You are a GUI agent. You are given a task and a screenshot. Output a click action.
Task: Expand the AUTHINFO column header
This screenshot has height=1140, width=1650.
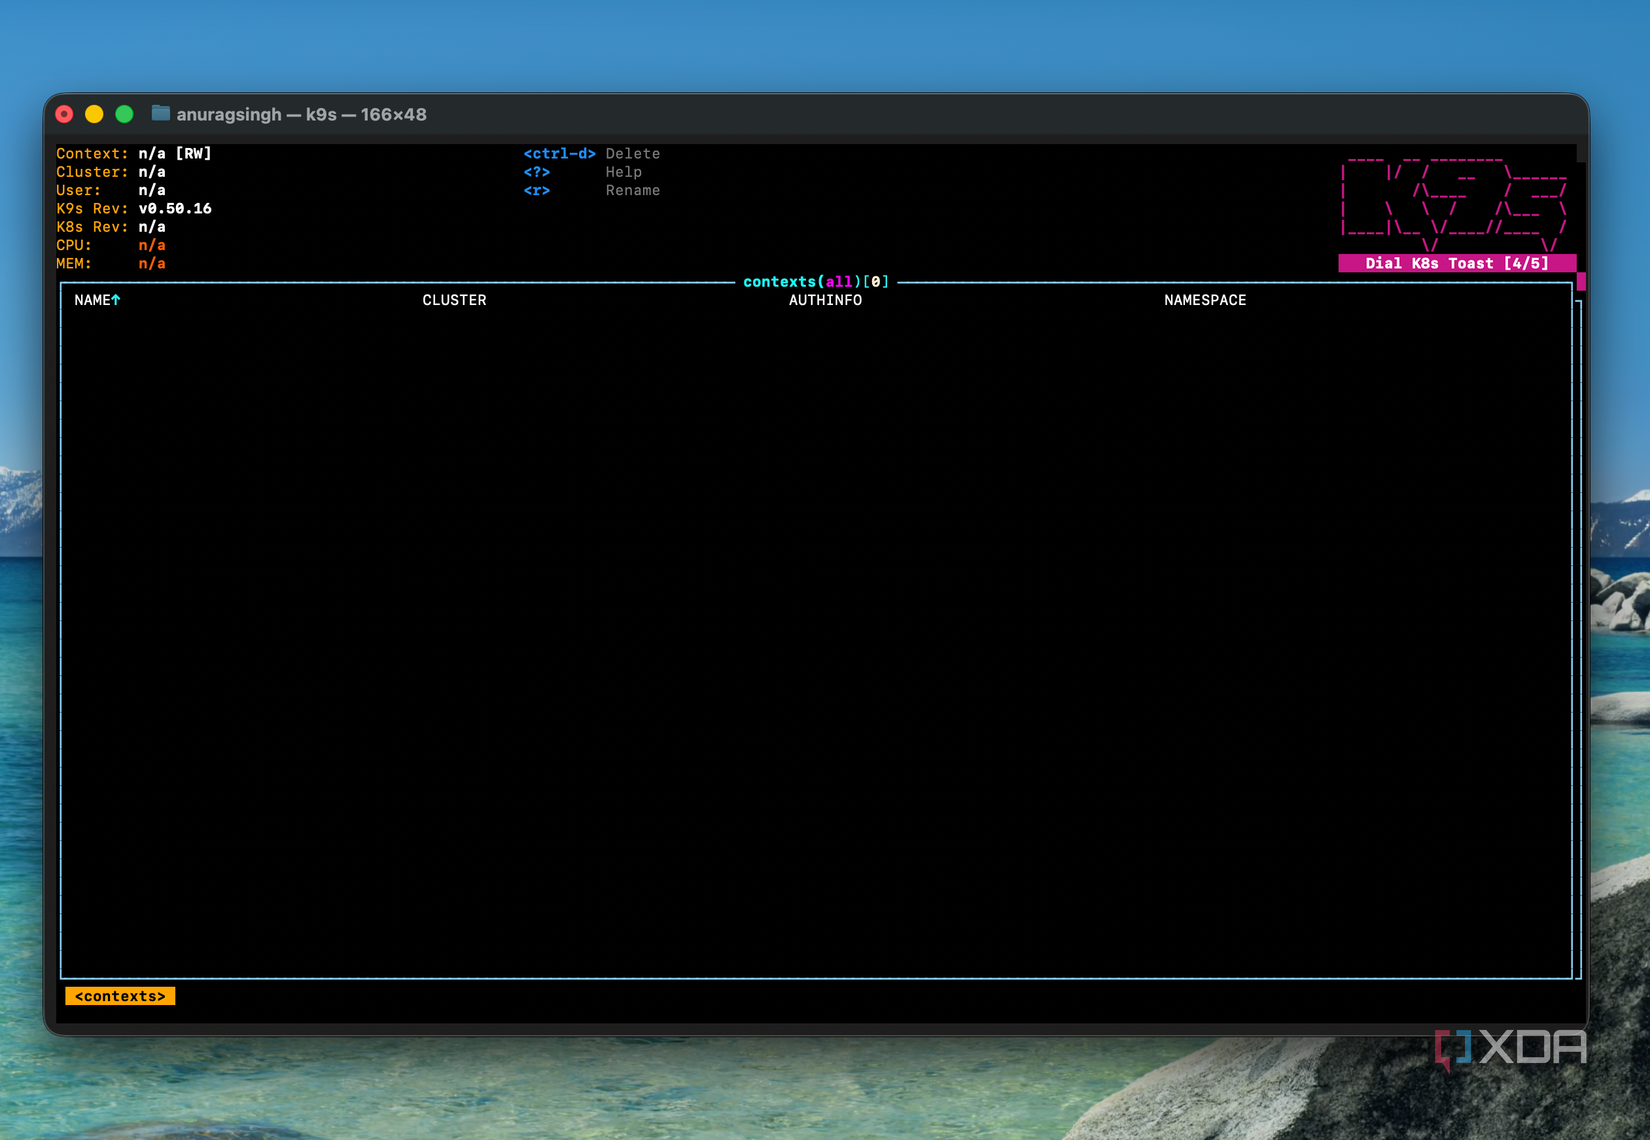(825, 300)
